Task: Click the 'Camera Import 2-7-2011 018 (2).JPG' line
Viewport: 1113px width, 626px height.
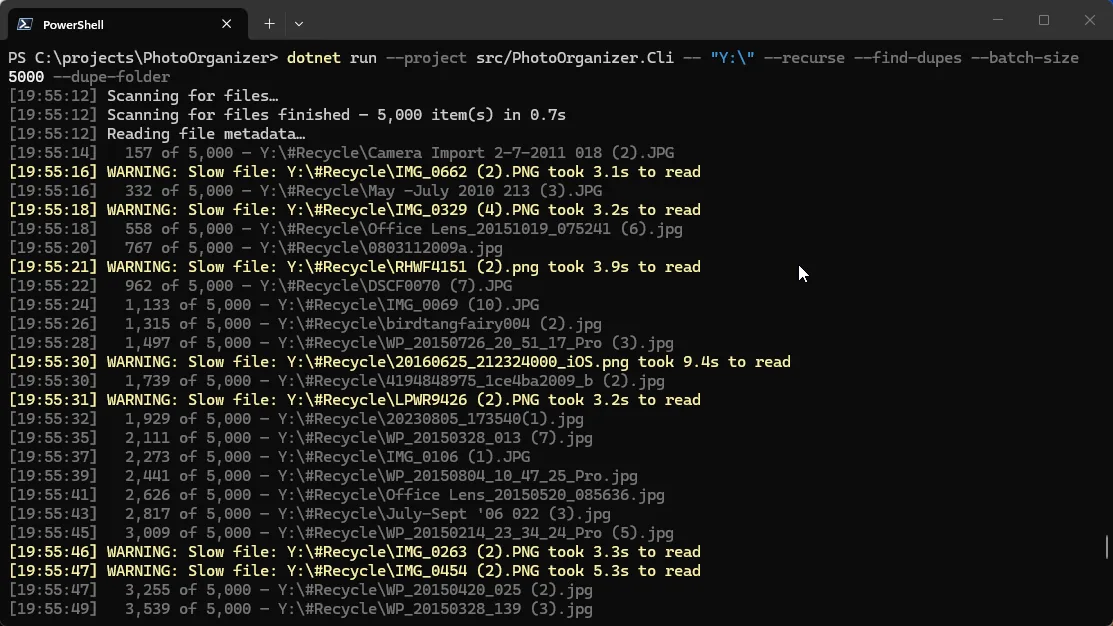Action: pos(341,153)
